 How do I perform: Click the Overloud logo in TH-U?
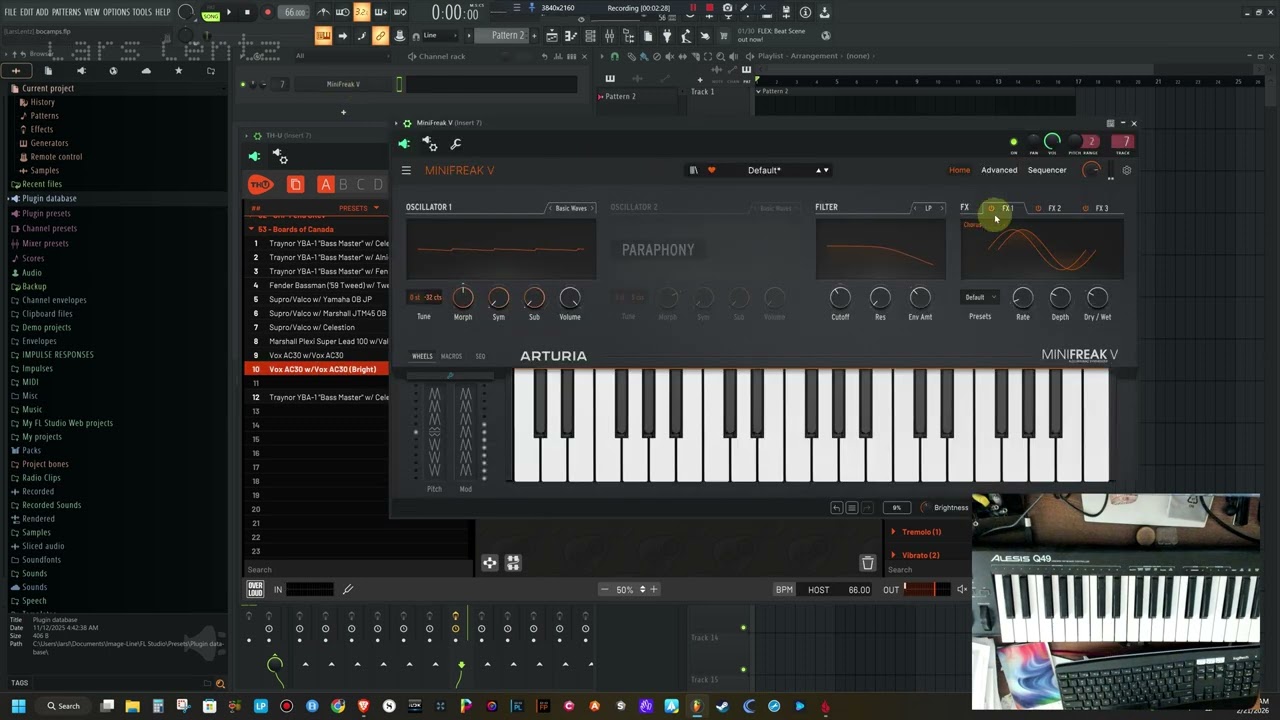pyautogui.click(x=255, y=589)
